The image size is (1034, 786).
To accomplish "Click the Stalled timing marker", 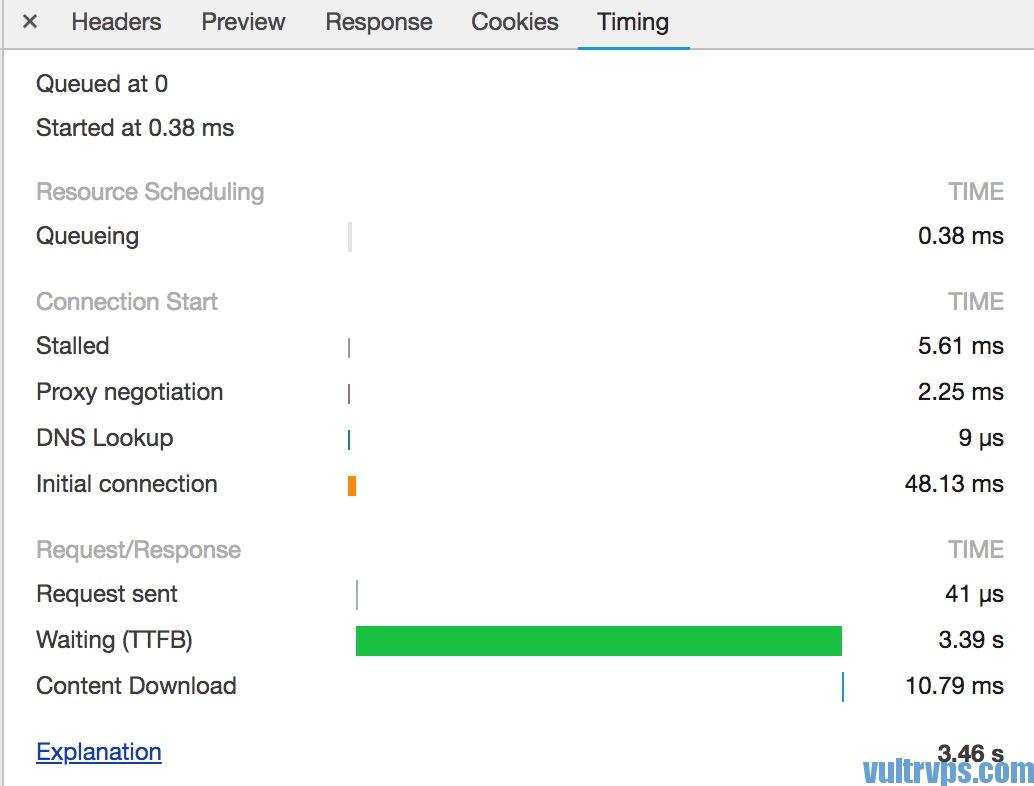I will tap(349, 348).
